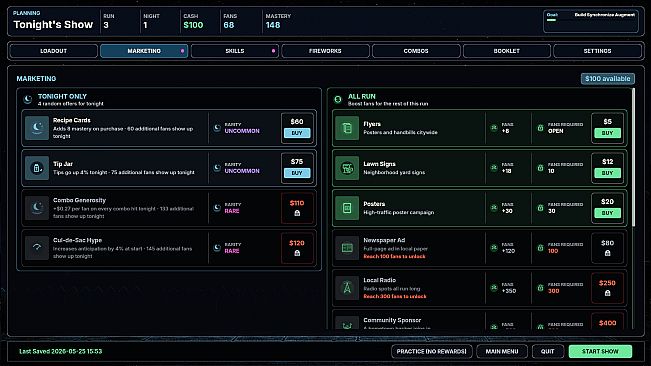Click the Local Radio tower icon
Image resolution: width=651 pixels, height=366 pixels.
pyautogui.click(x=347, y=288)
